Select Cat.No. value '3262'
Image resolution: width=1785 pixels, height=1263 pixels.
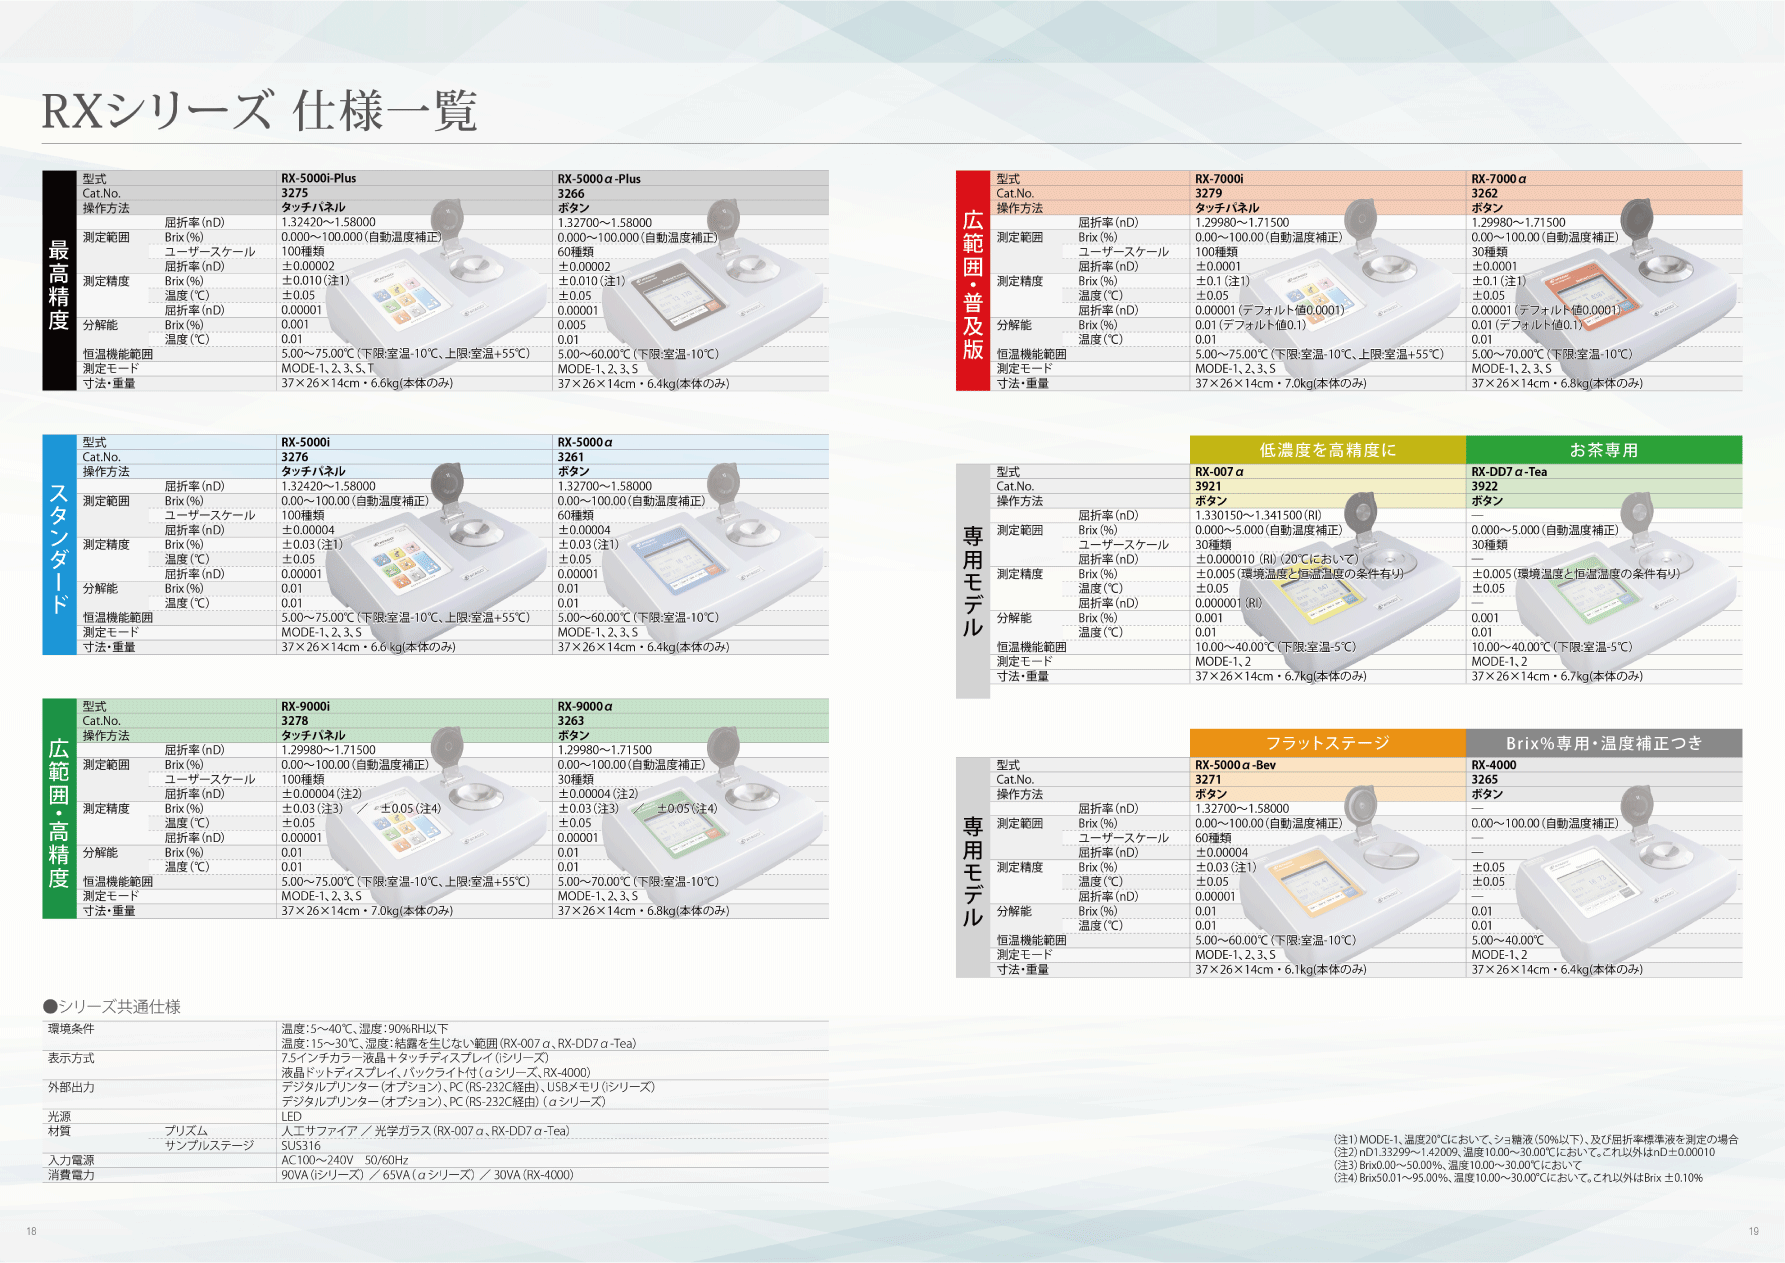pos(1485,193)
